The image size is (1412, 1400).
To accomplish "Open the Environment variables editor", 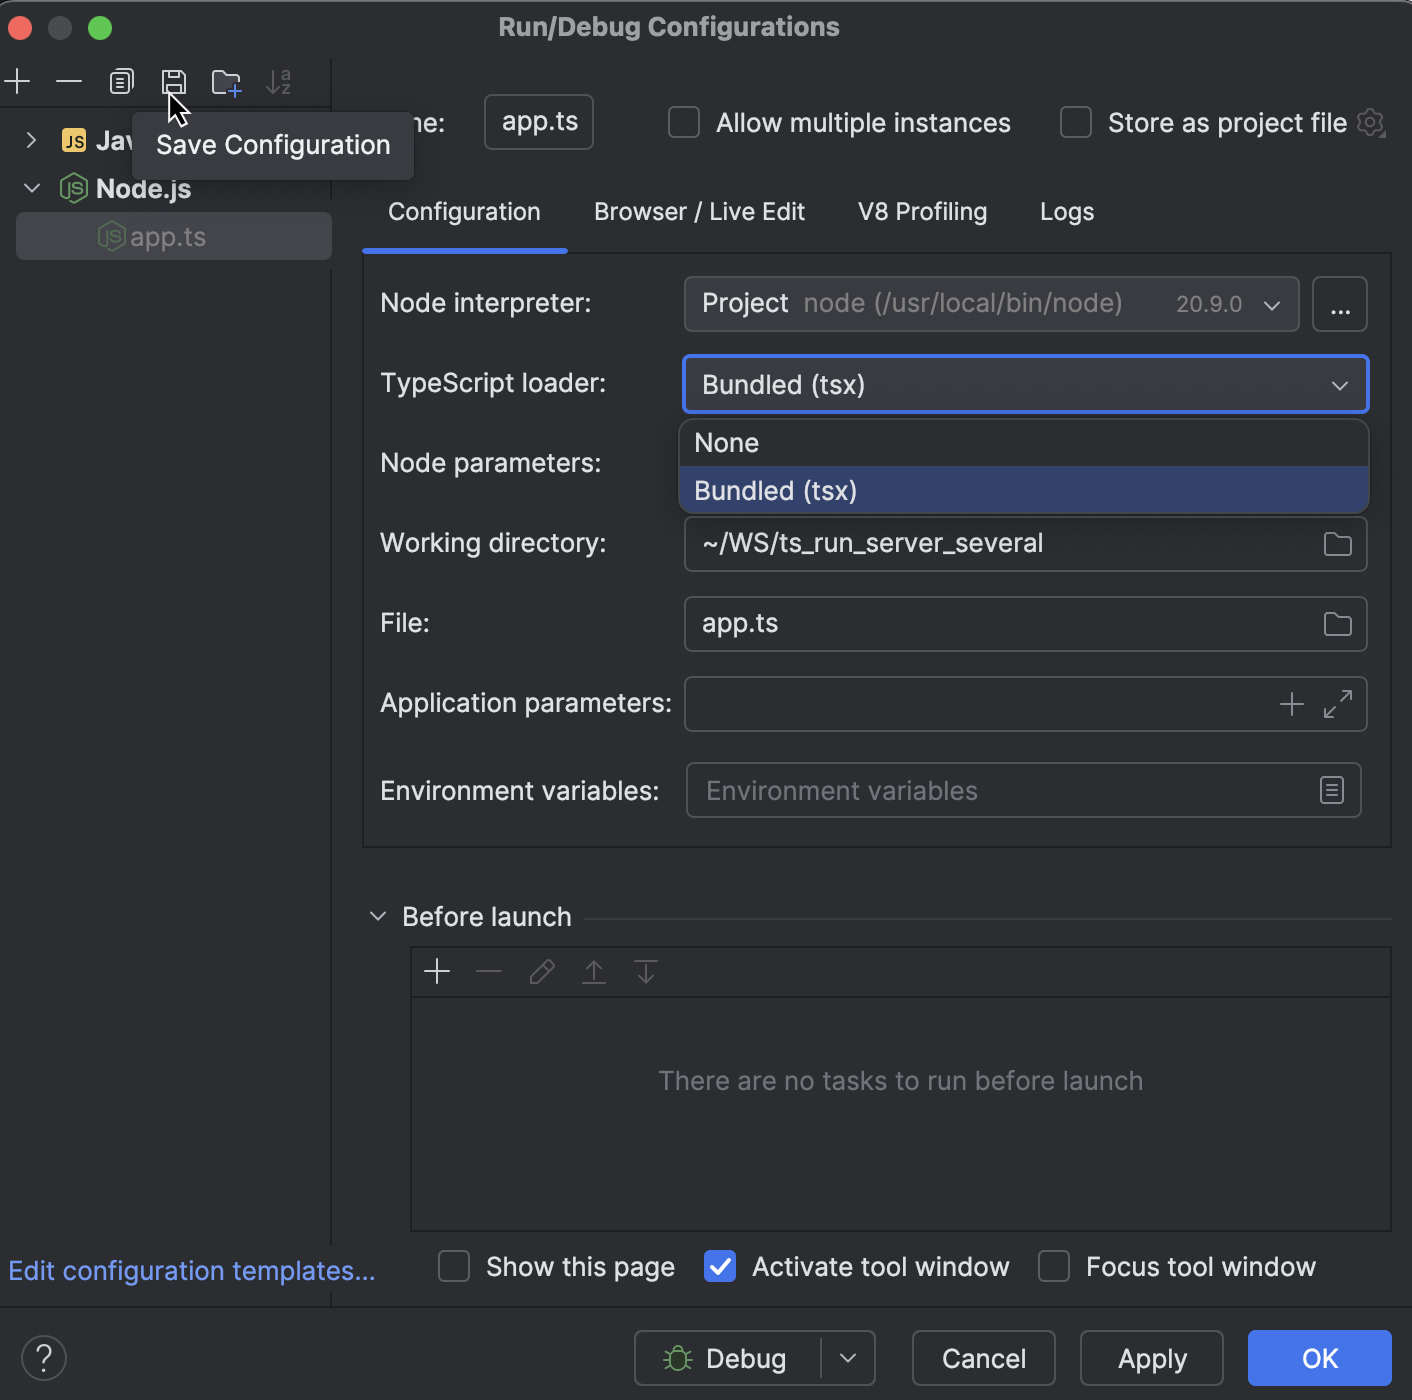I will [x=1331, y=790].
